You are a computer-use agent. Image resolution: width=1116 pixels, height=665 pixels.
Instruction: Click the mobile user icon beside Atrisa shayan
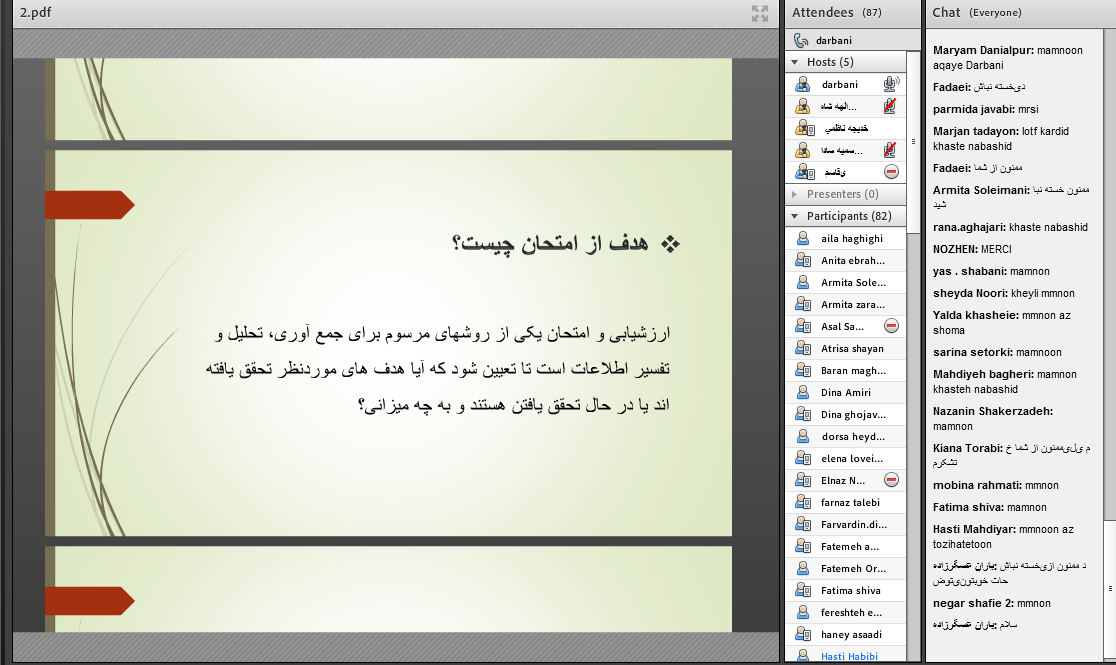(802, 348)
